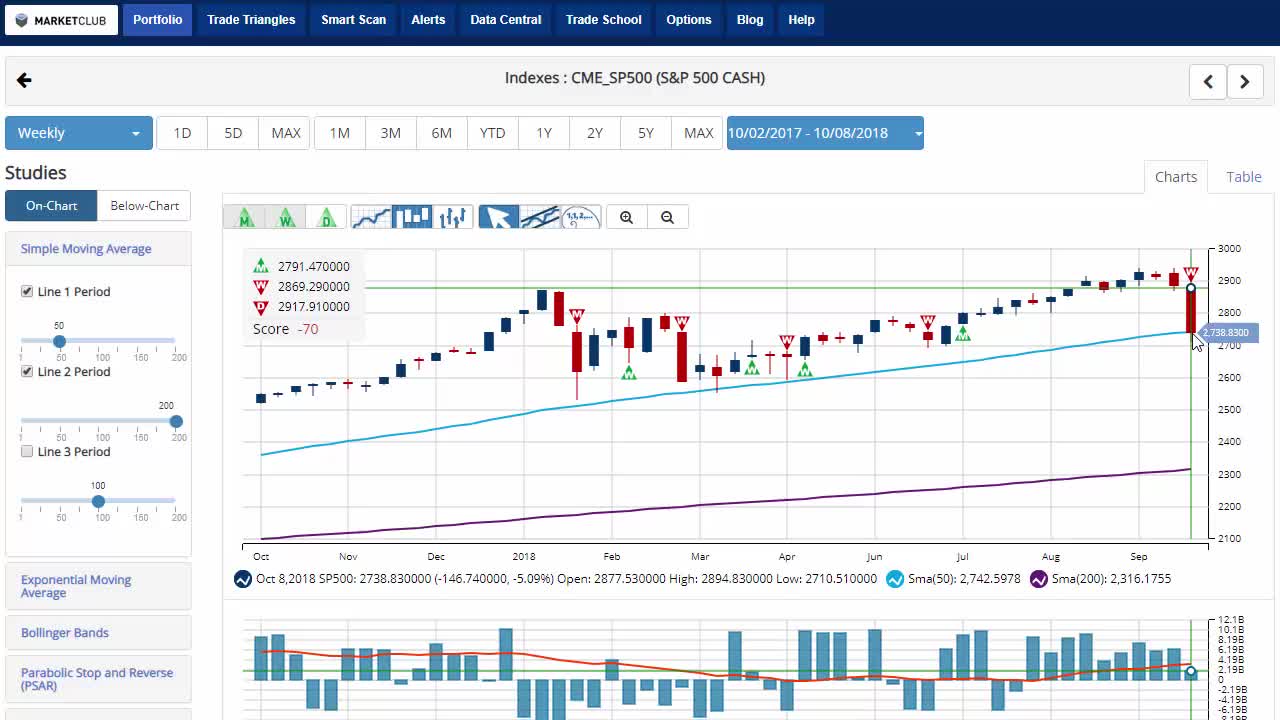Open Smart Scan page
Image resolution: width=1280 pixels, height=720 pixels.
[353, 20]
